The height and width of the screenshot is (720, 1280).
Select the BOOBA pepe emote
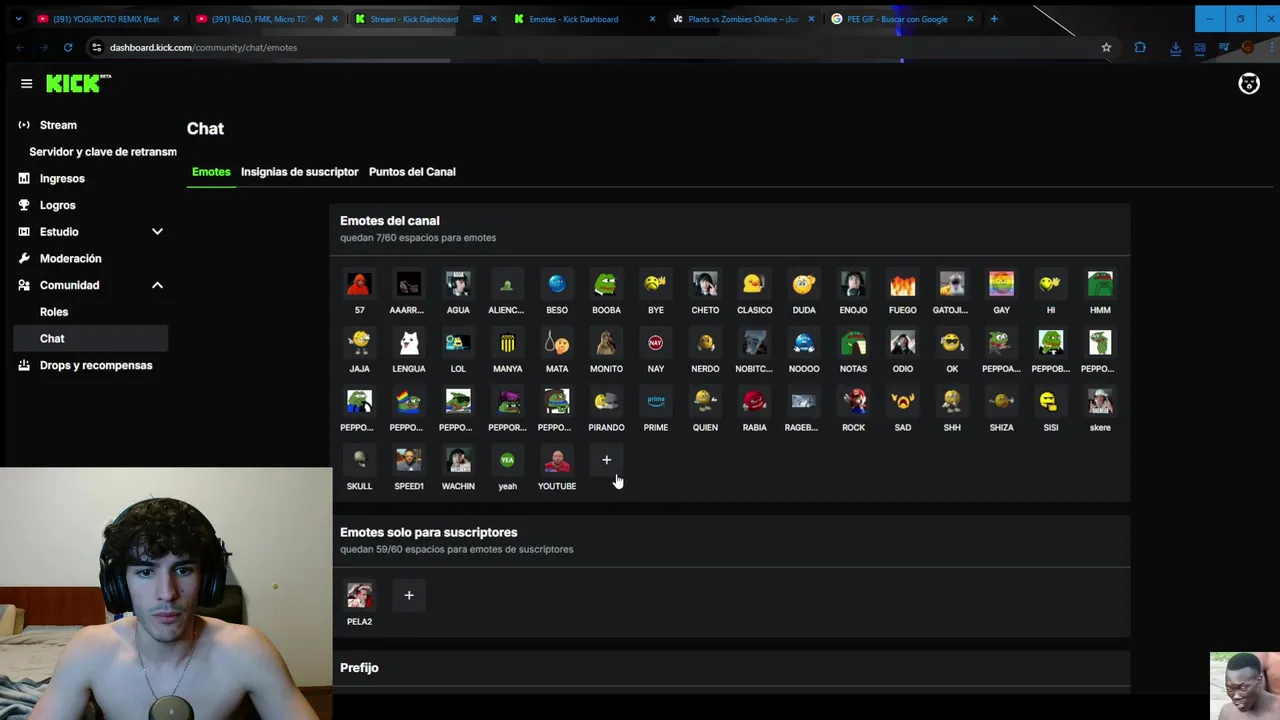(x=606, y=285)
